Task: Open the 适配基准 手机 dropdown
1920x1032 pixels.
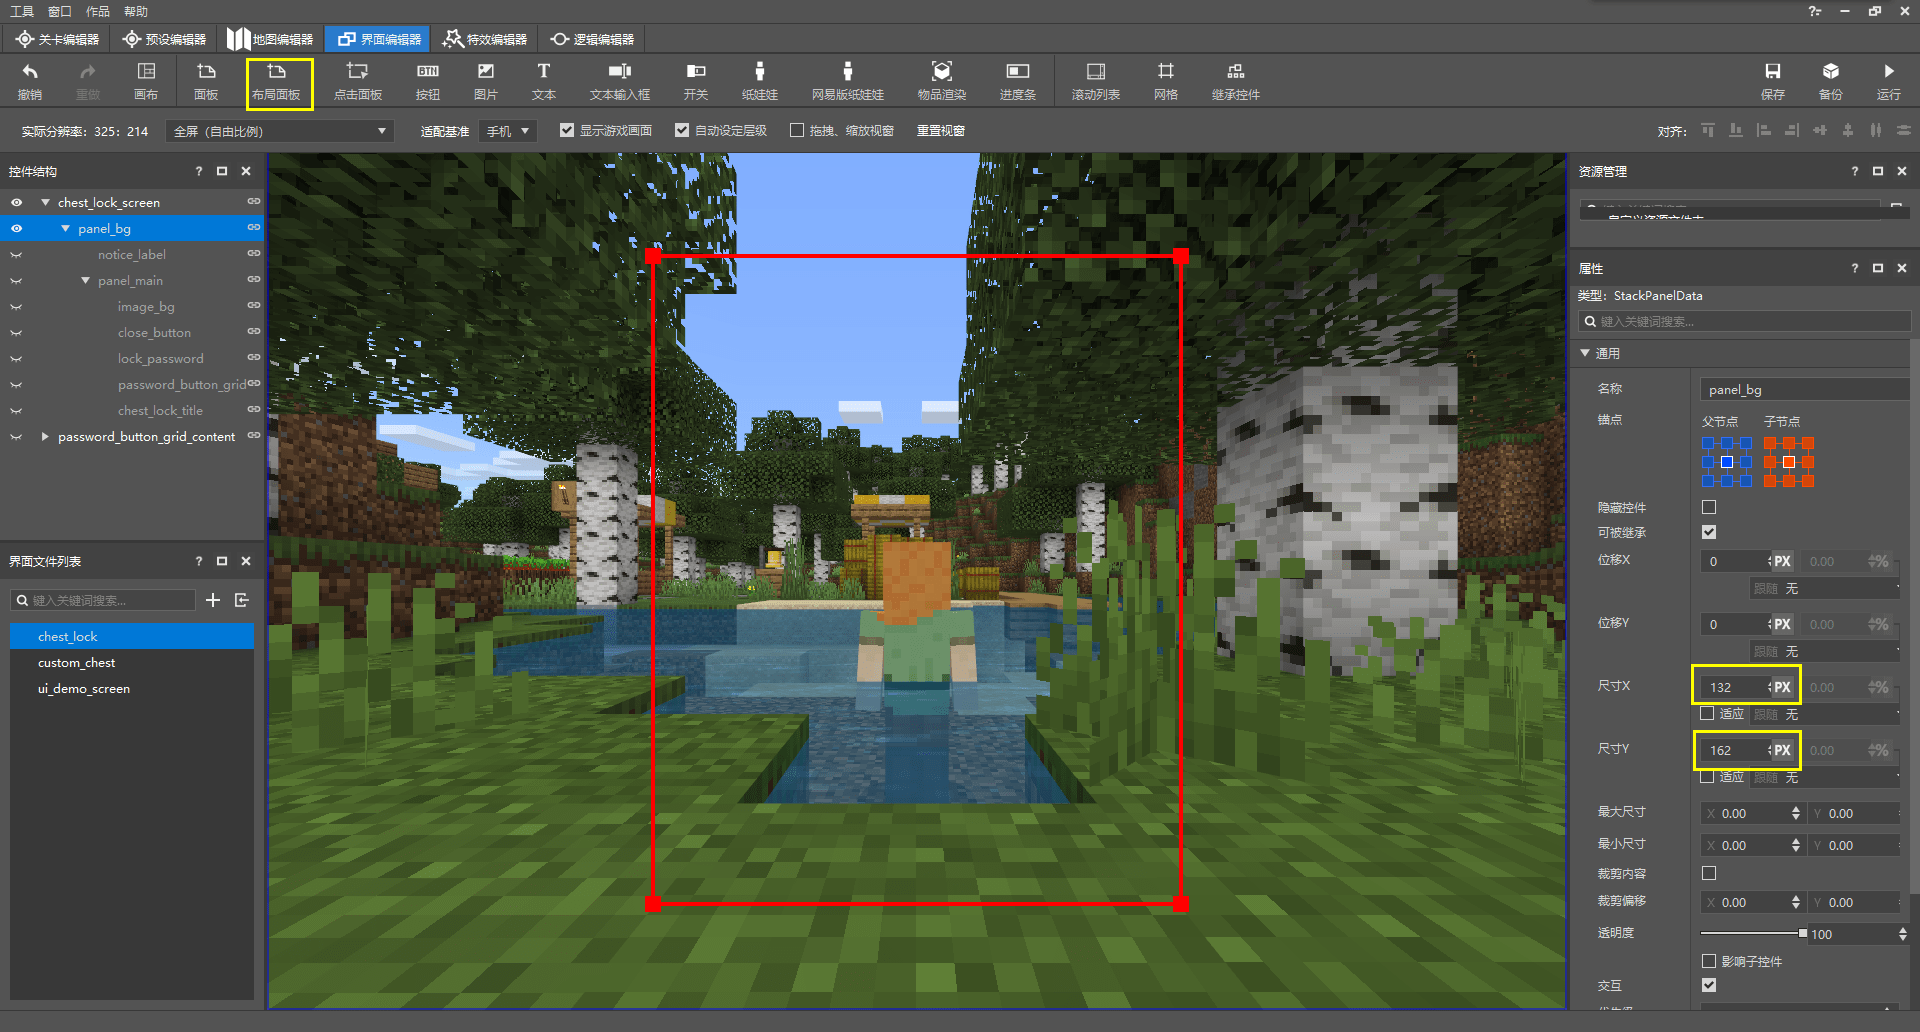Action: pos(508,131)
